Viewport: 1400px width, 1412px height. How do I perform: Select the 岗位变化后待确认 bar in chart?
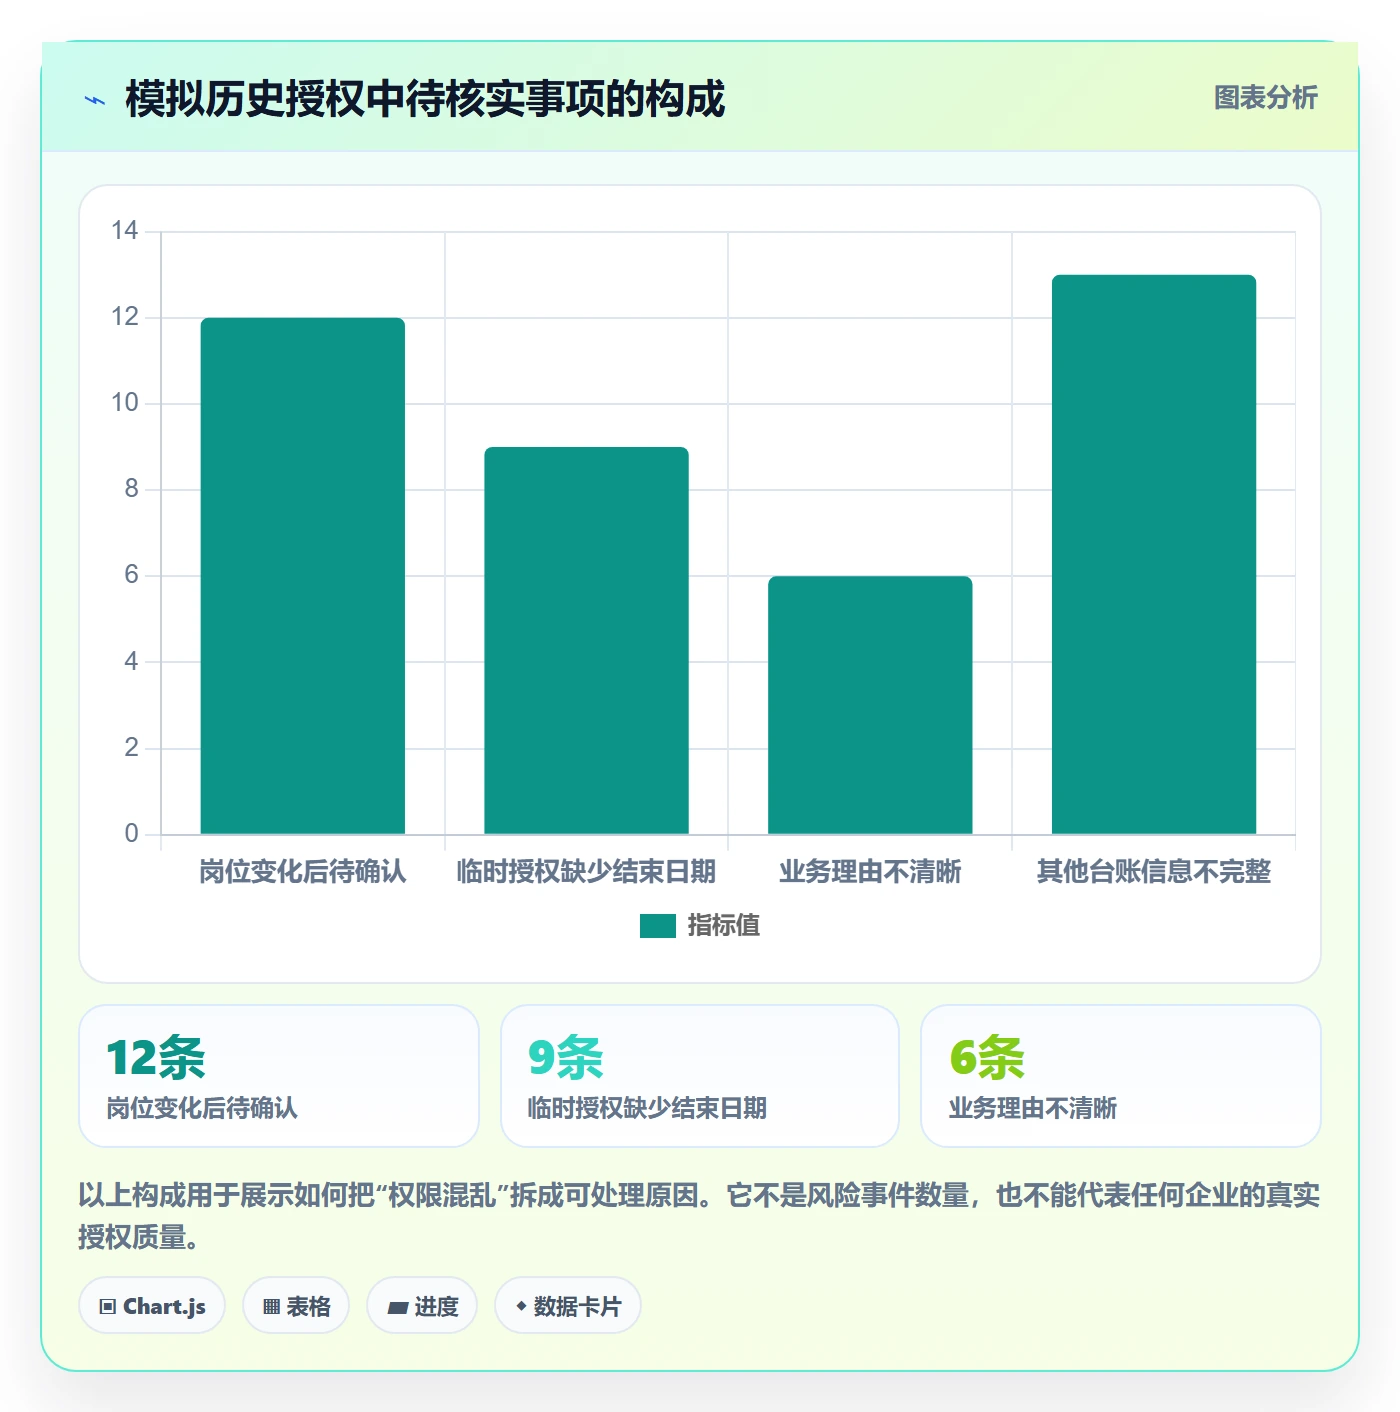pyautogui.click(x=303, y=576)
